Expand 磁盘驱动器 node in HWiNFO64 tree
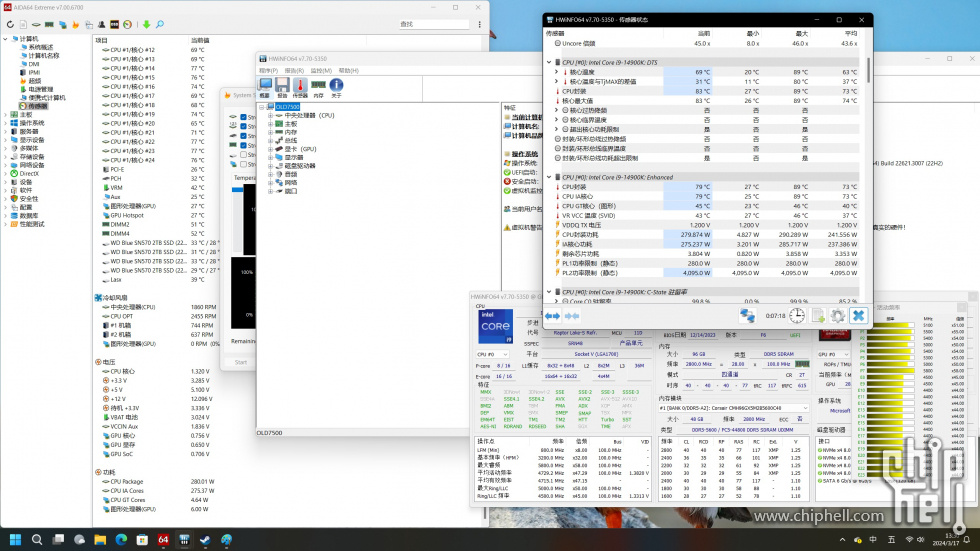980x551 pixels. (271, 166)
